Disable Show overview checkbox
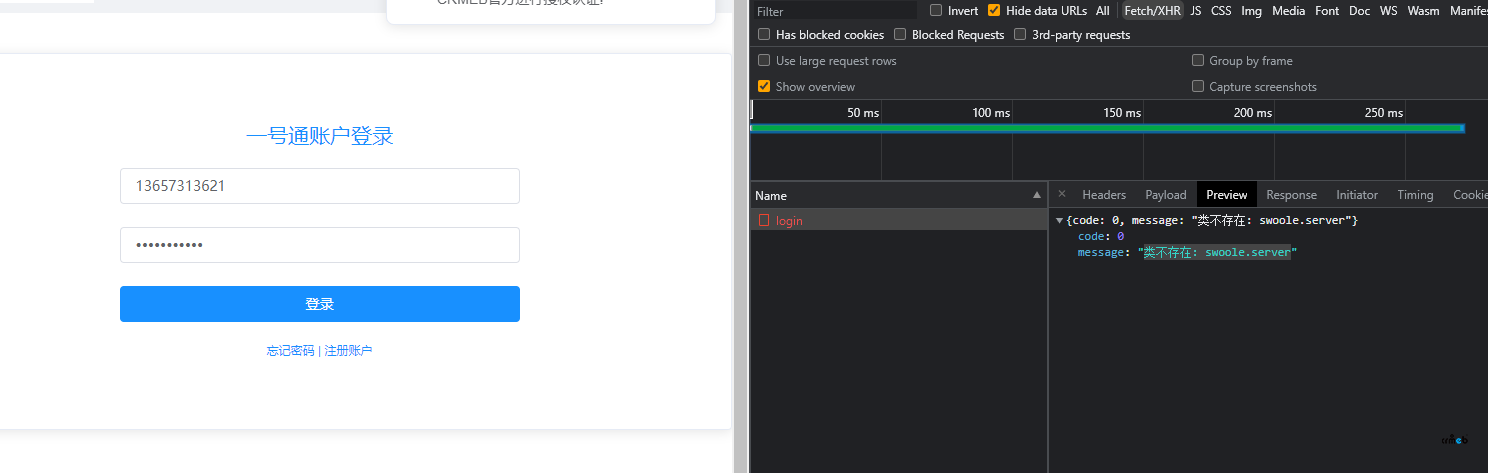Screen dimensions: 1488x473 coord(764,86)
